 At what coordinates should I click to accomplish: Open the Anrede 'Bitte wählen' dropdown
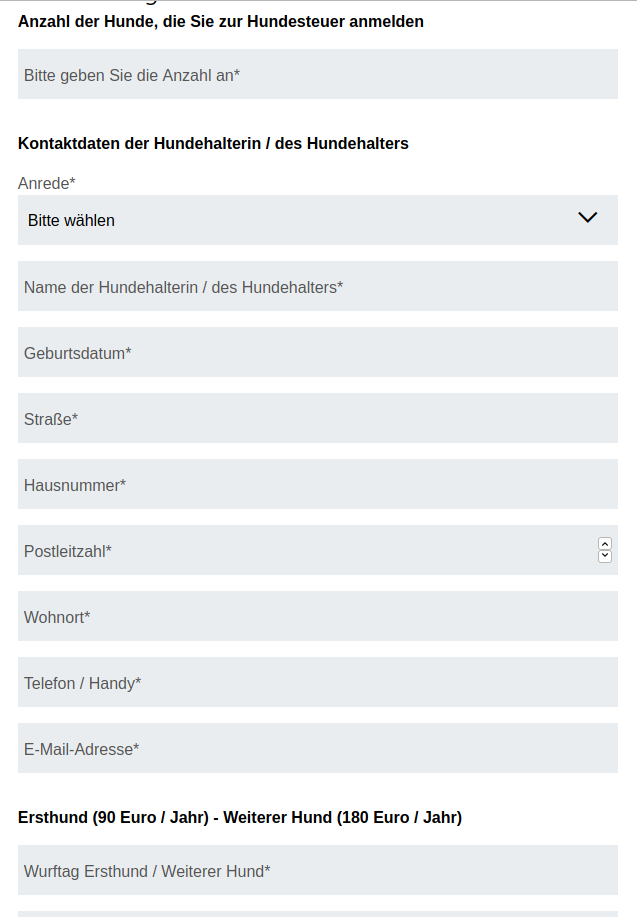coord(300,220)
